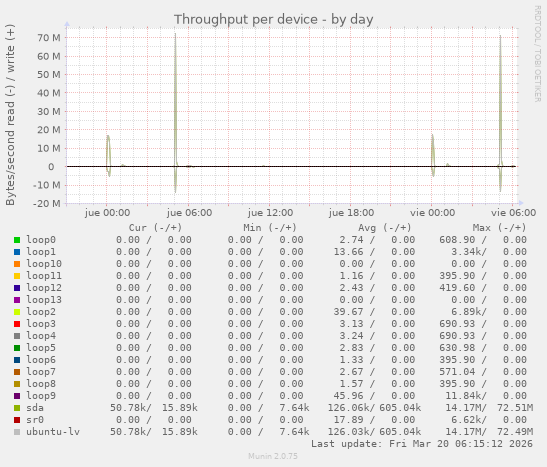This screenshot has width=547, height=467.
Task: Click the Cur (-/+) column header
Action: [155, 228]
